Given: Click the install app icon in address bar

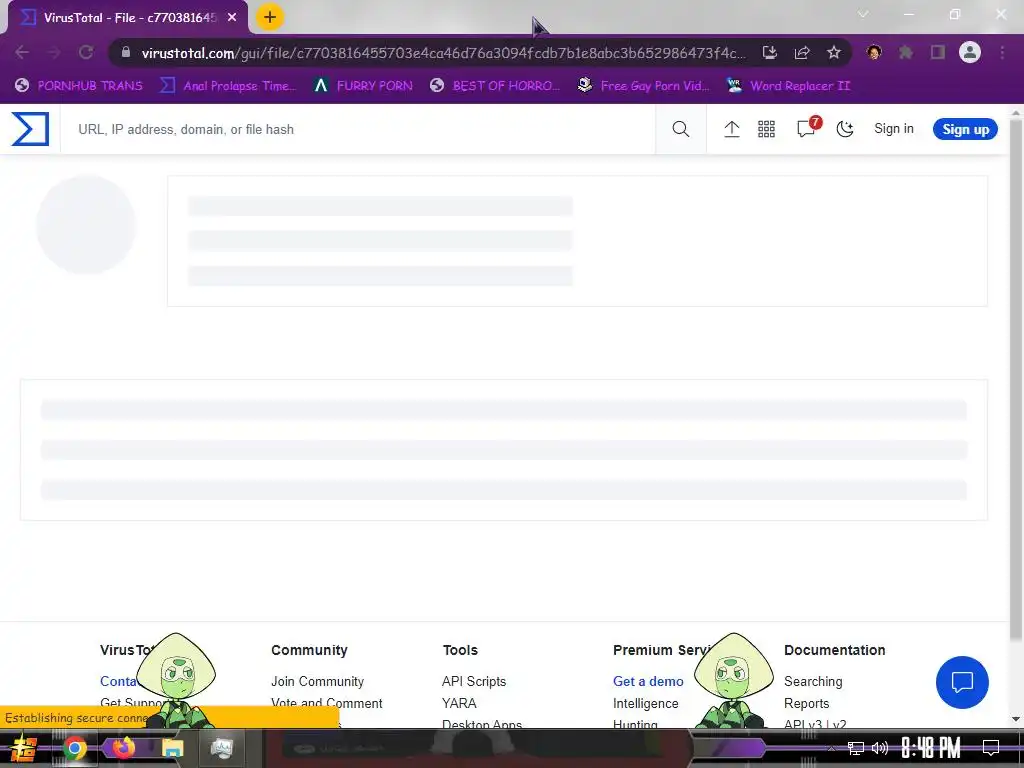Looking at the screenshot, I should pos(770,53).
